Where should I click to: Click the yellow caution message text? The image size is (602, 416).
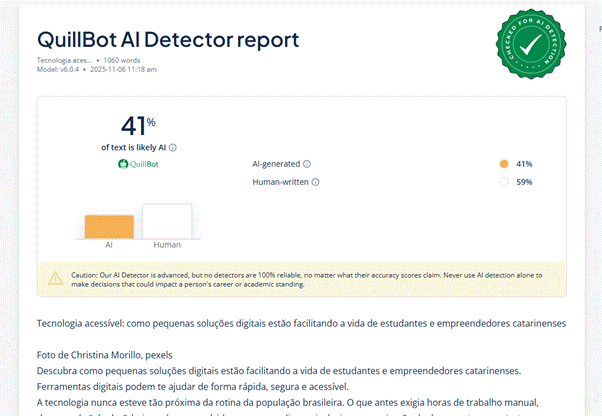coord(310,278)
